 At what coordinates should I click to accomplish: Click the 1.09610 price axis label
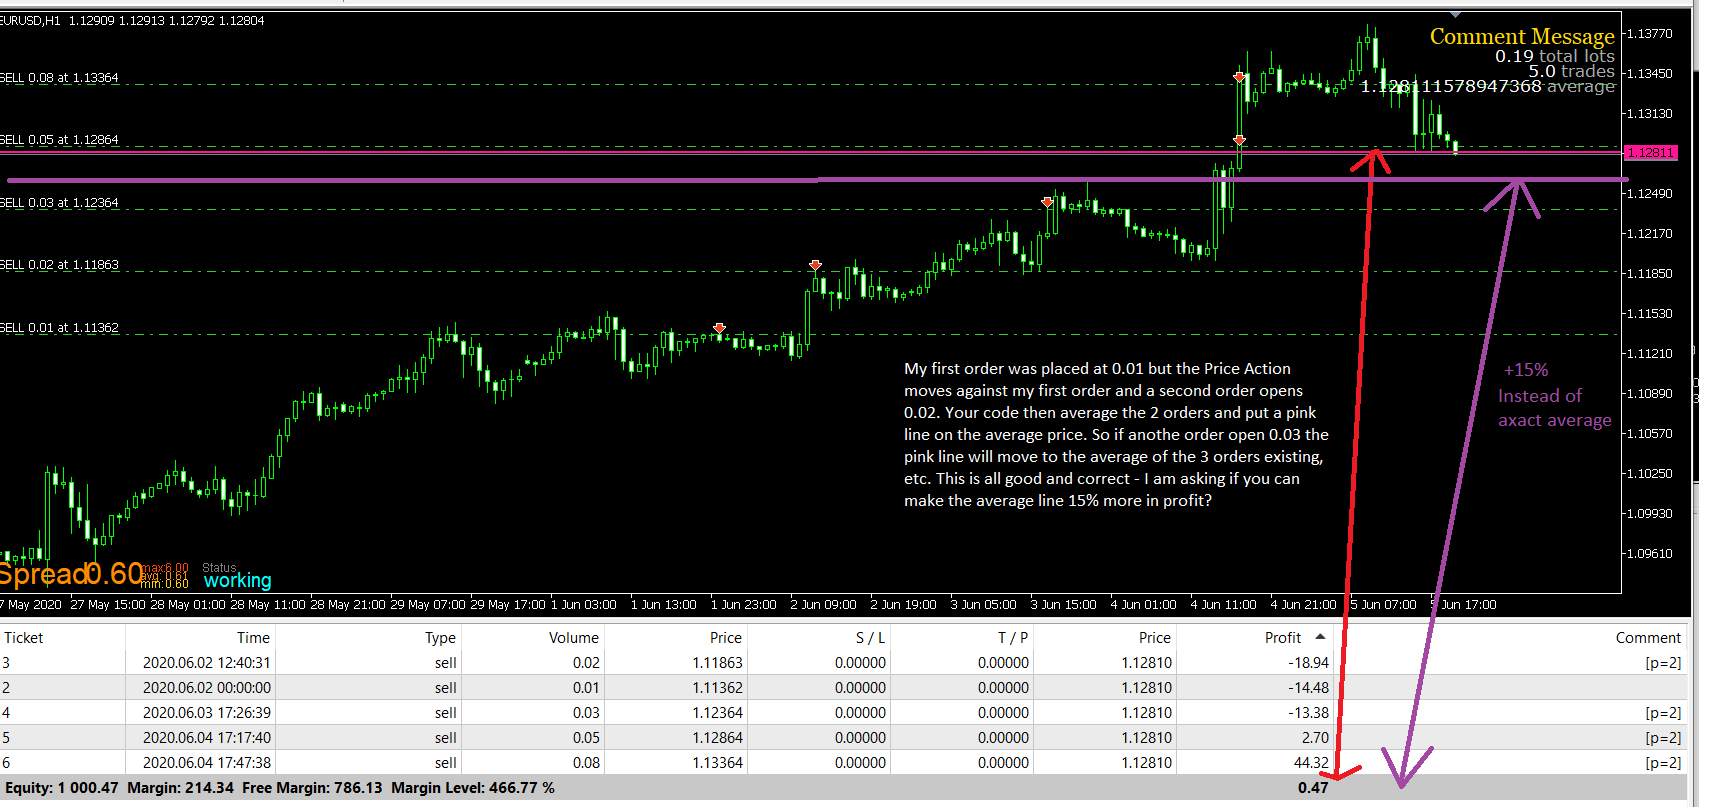click(1649, 554)
